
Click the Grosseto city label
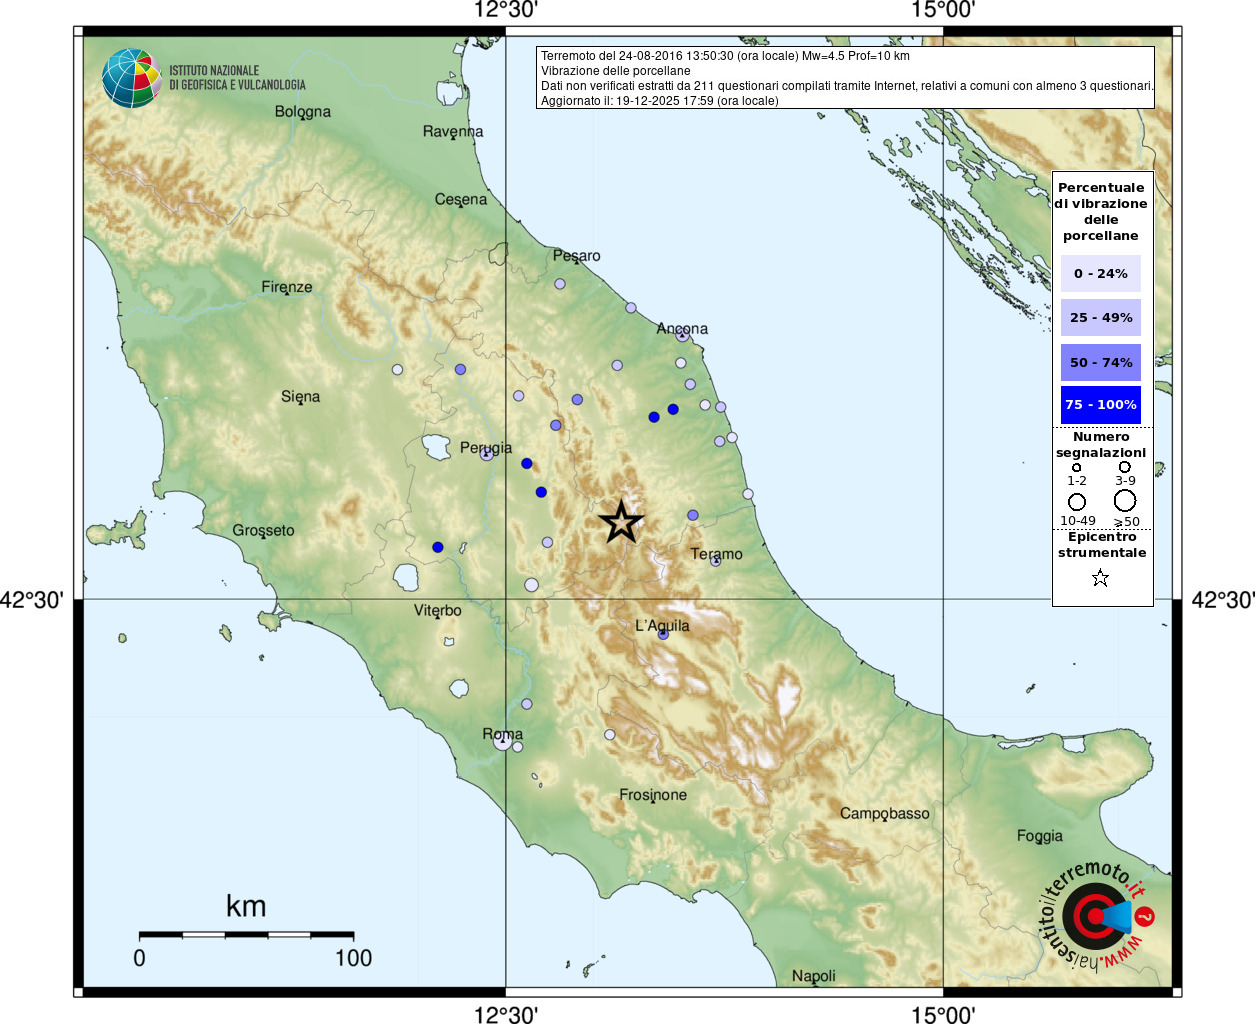pos(263,530)
